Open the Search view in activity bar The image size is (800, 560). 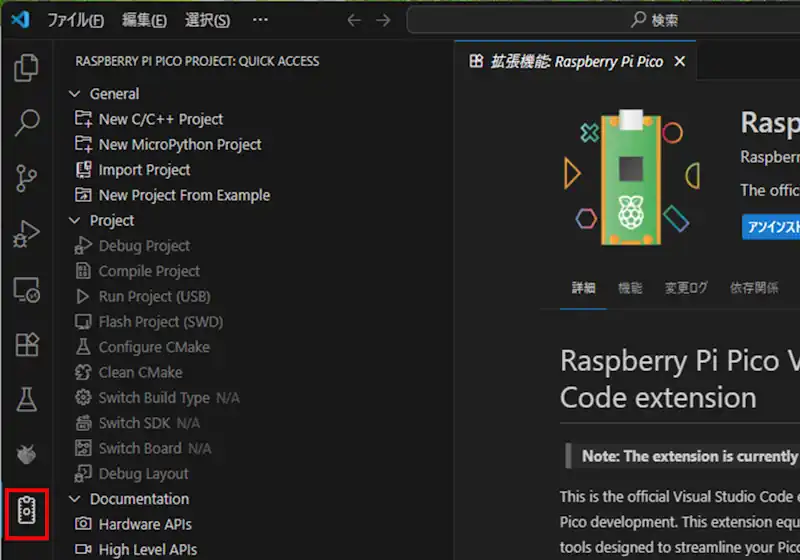[x=26, y=122]
